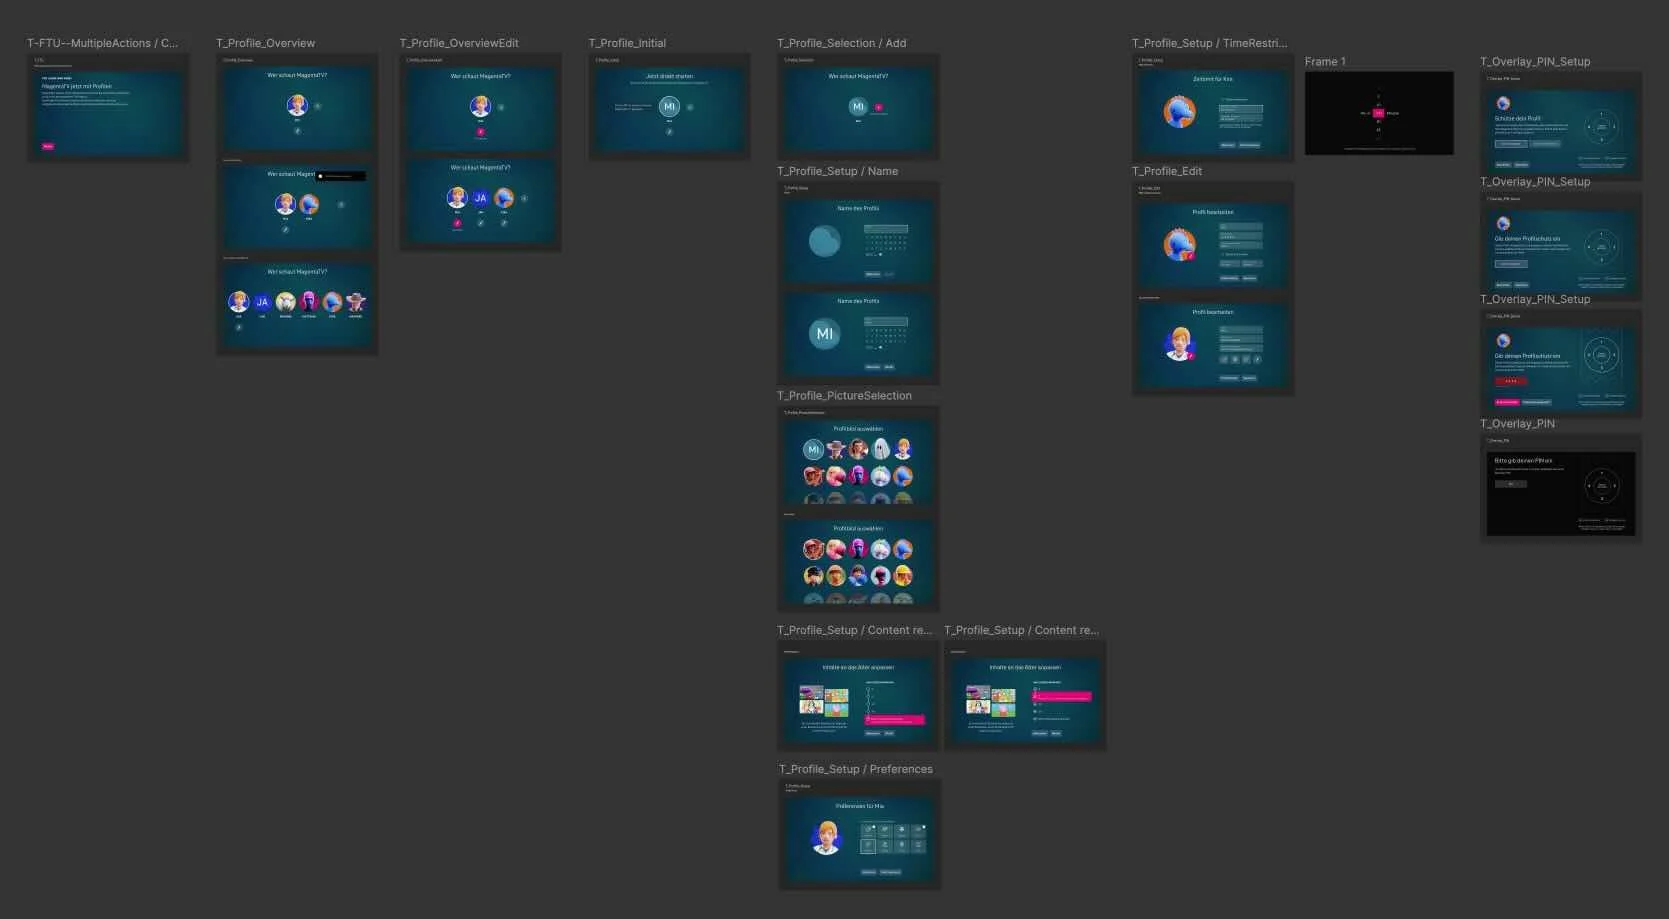Click the name input field beside the large MI avatar
This screenshot has width=1669, height=919.
tap(886, 322)
